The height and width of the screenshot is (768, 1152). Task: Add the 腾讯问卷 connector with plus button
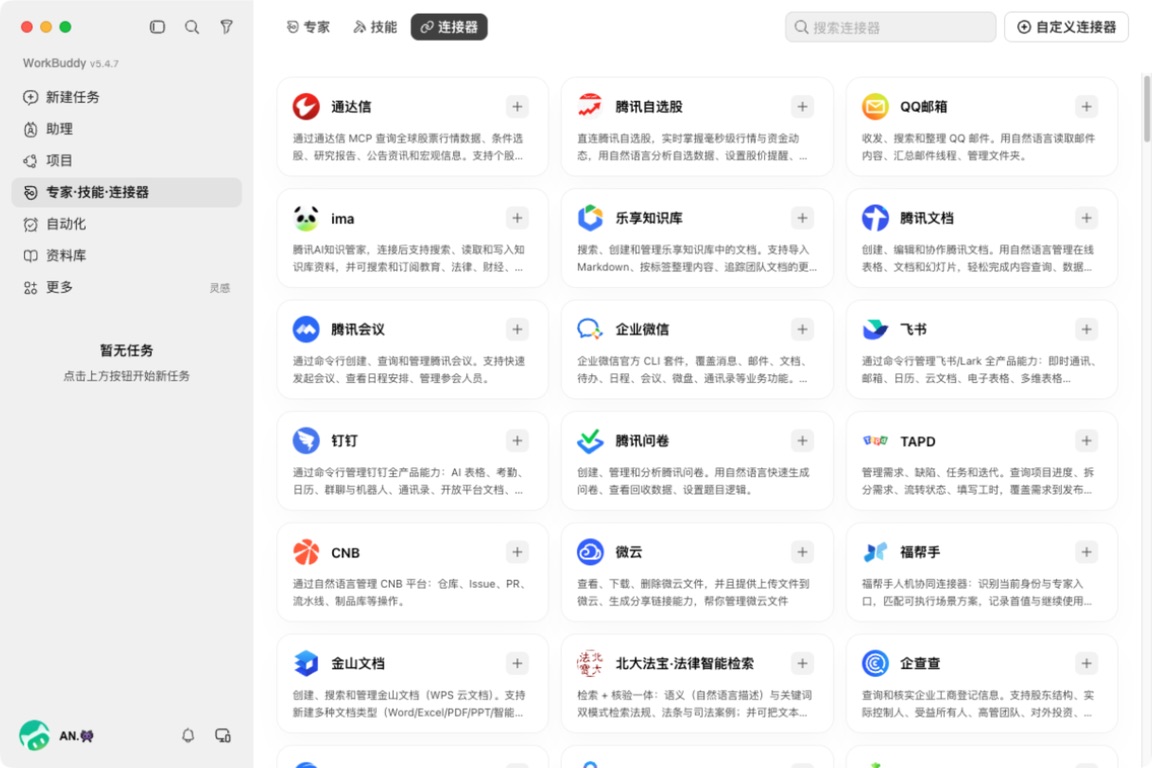(802, 441)
